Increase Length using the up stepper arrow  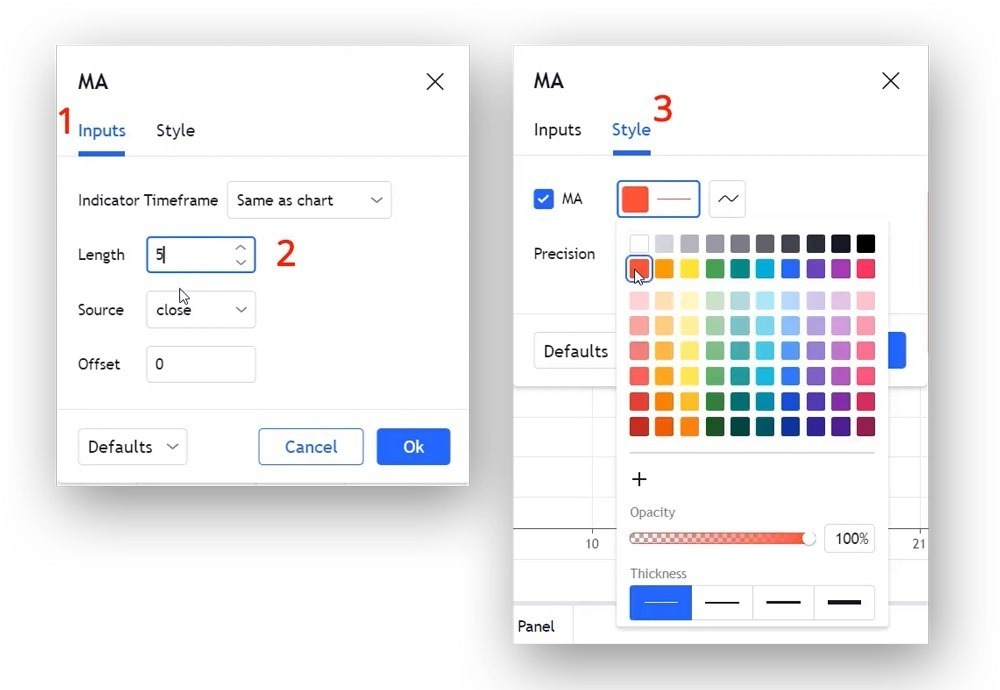coord(240,247)
